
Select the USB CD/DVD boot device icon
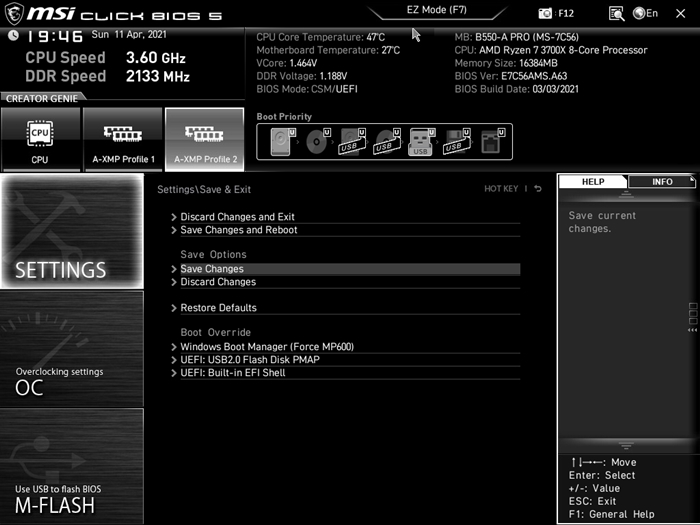tap(387, 142)
